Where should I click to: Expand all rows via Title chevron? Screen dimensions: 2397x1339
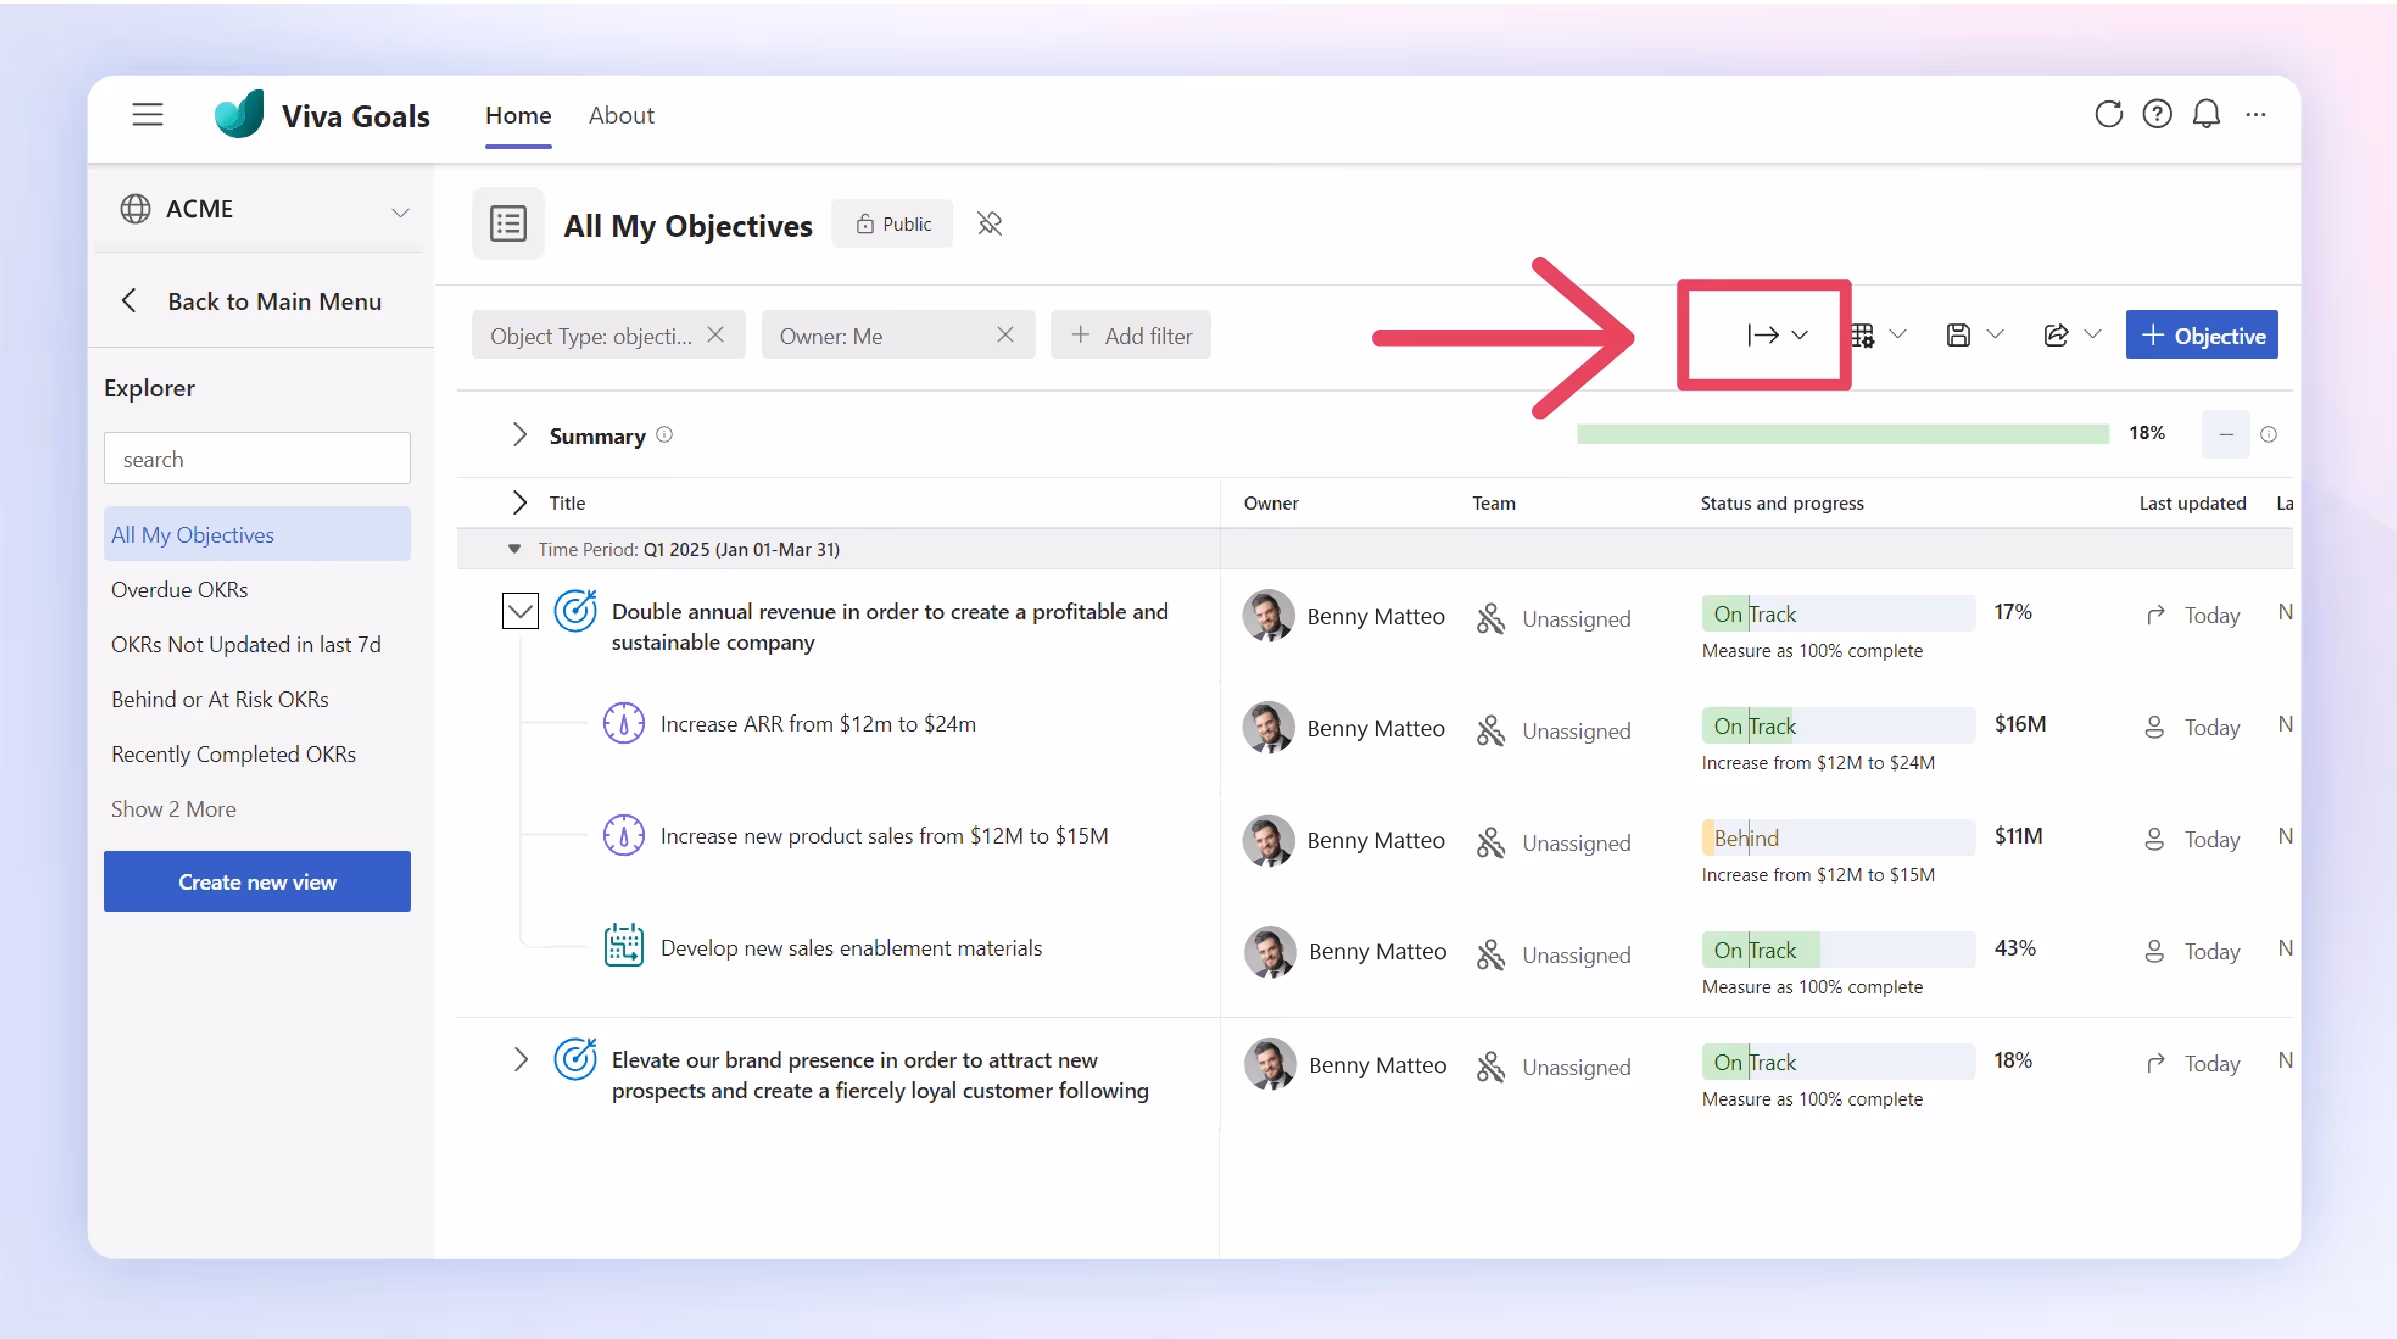(519, 502)
